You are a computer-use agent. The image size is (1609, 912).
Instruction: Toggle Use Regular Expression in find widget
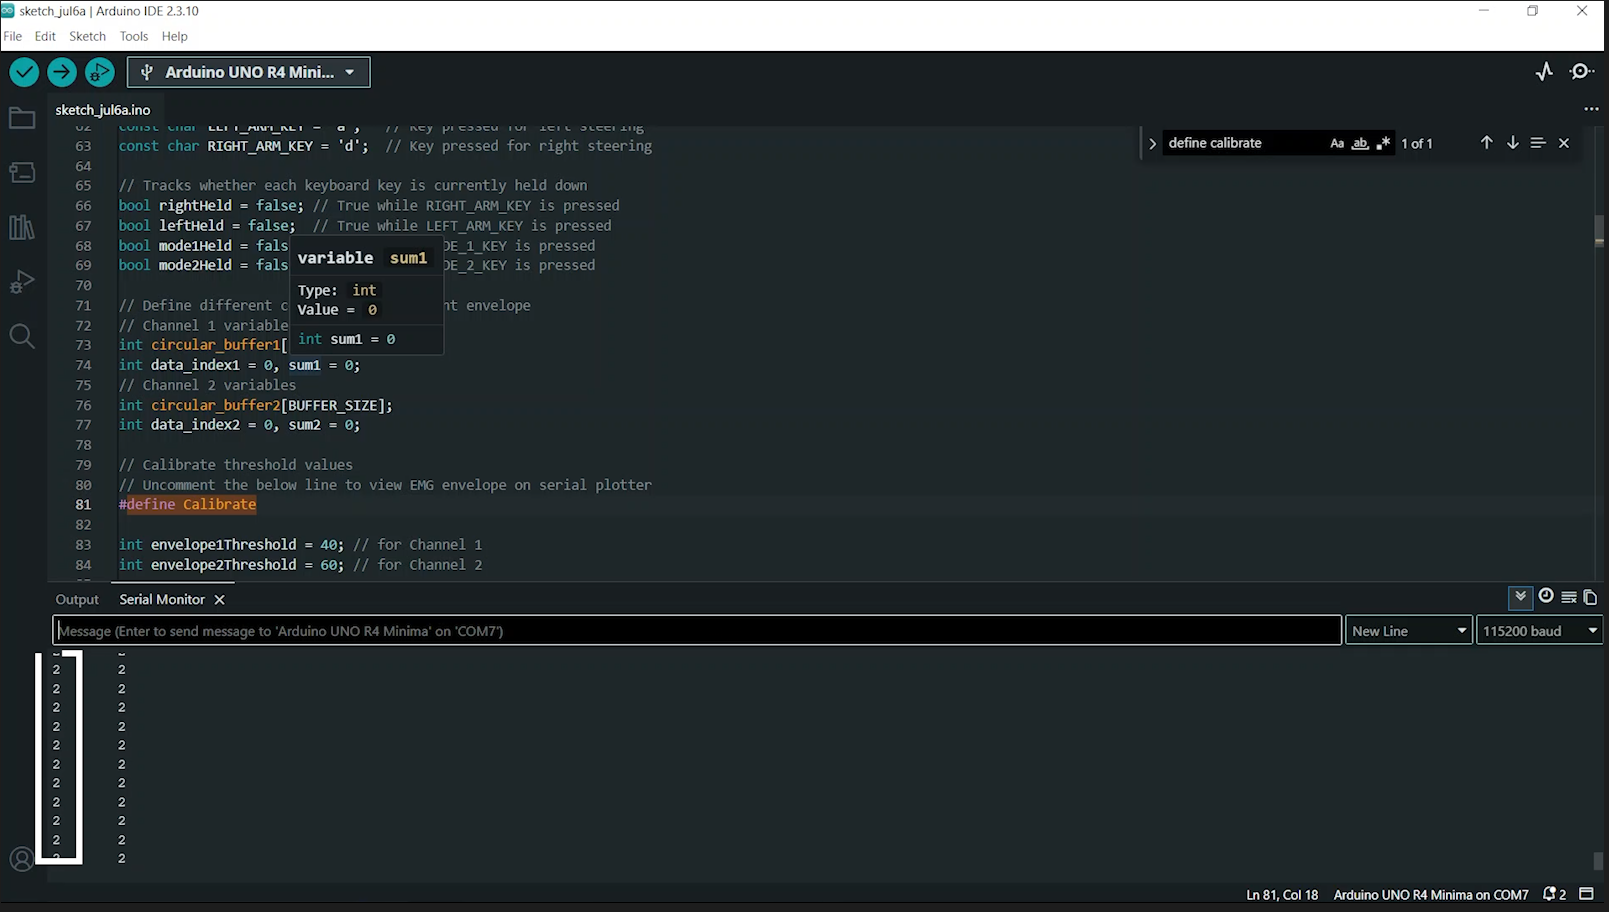1383,143
